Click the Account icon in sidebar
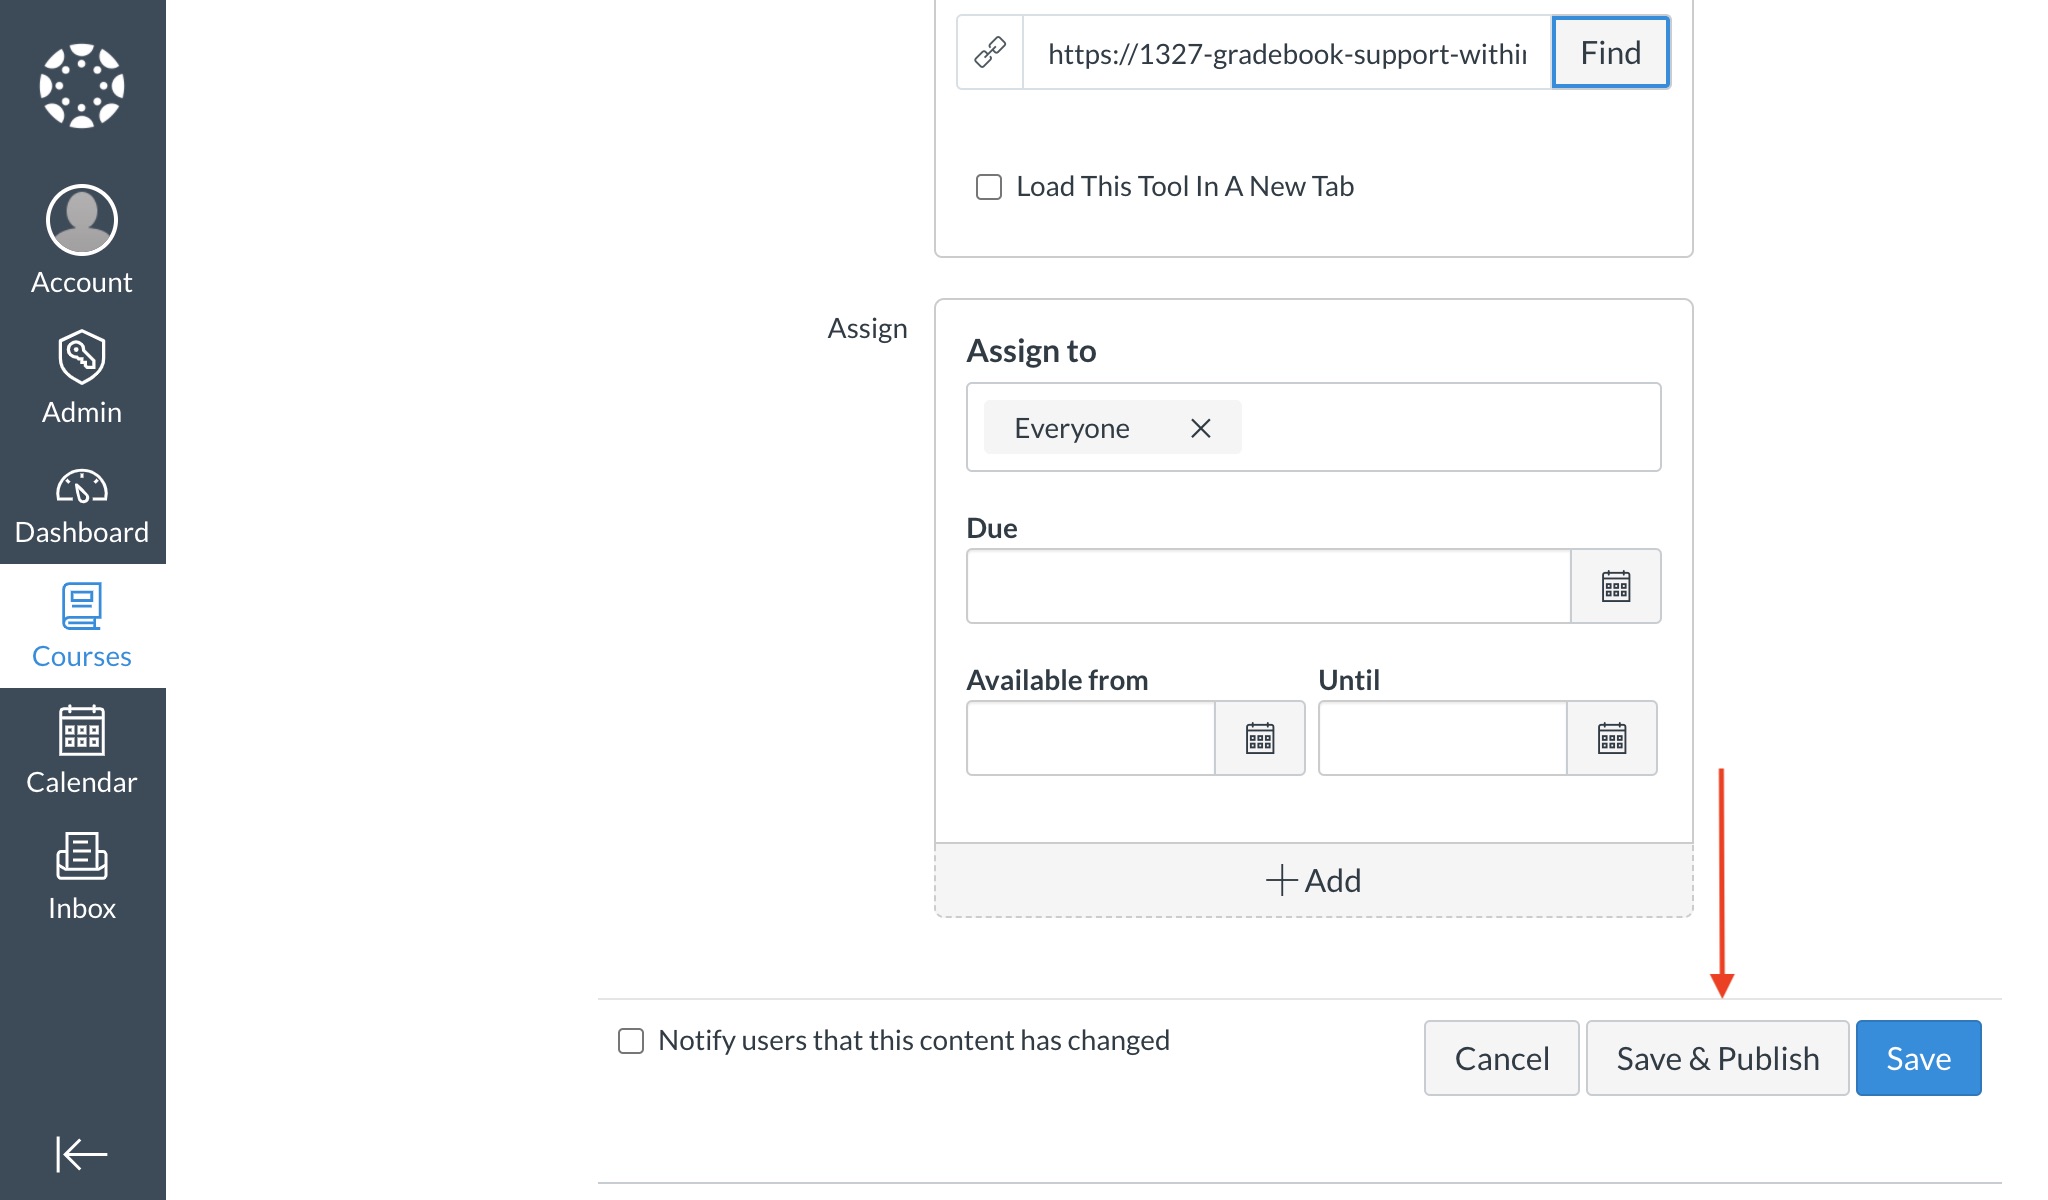 [x=81, y=219]
